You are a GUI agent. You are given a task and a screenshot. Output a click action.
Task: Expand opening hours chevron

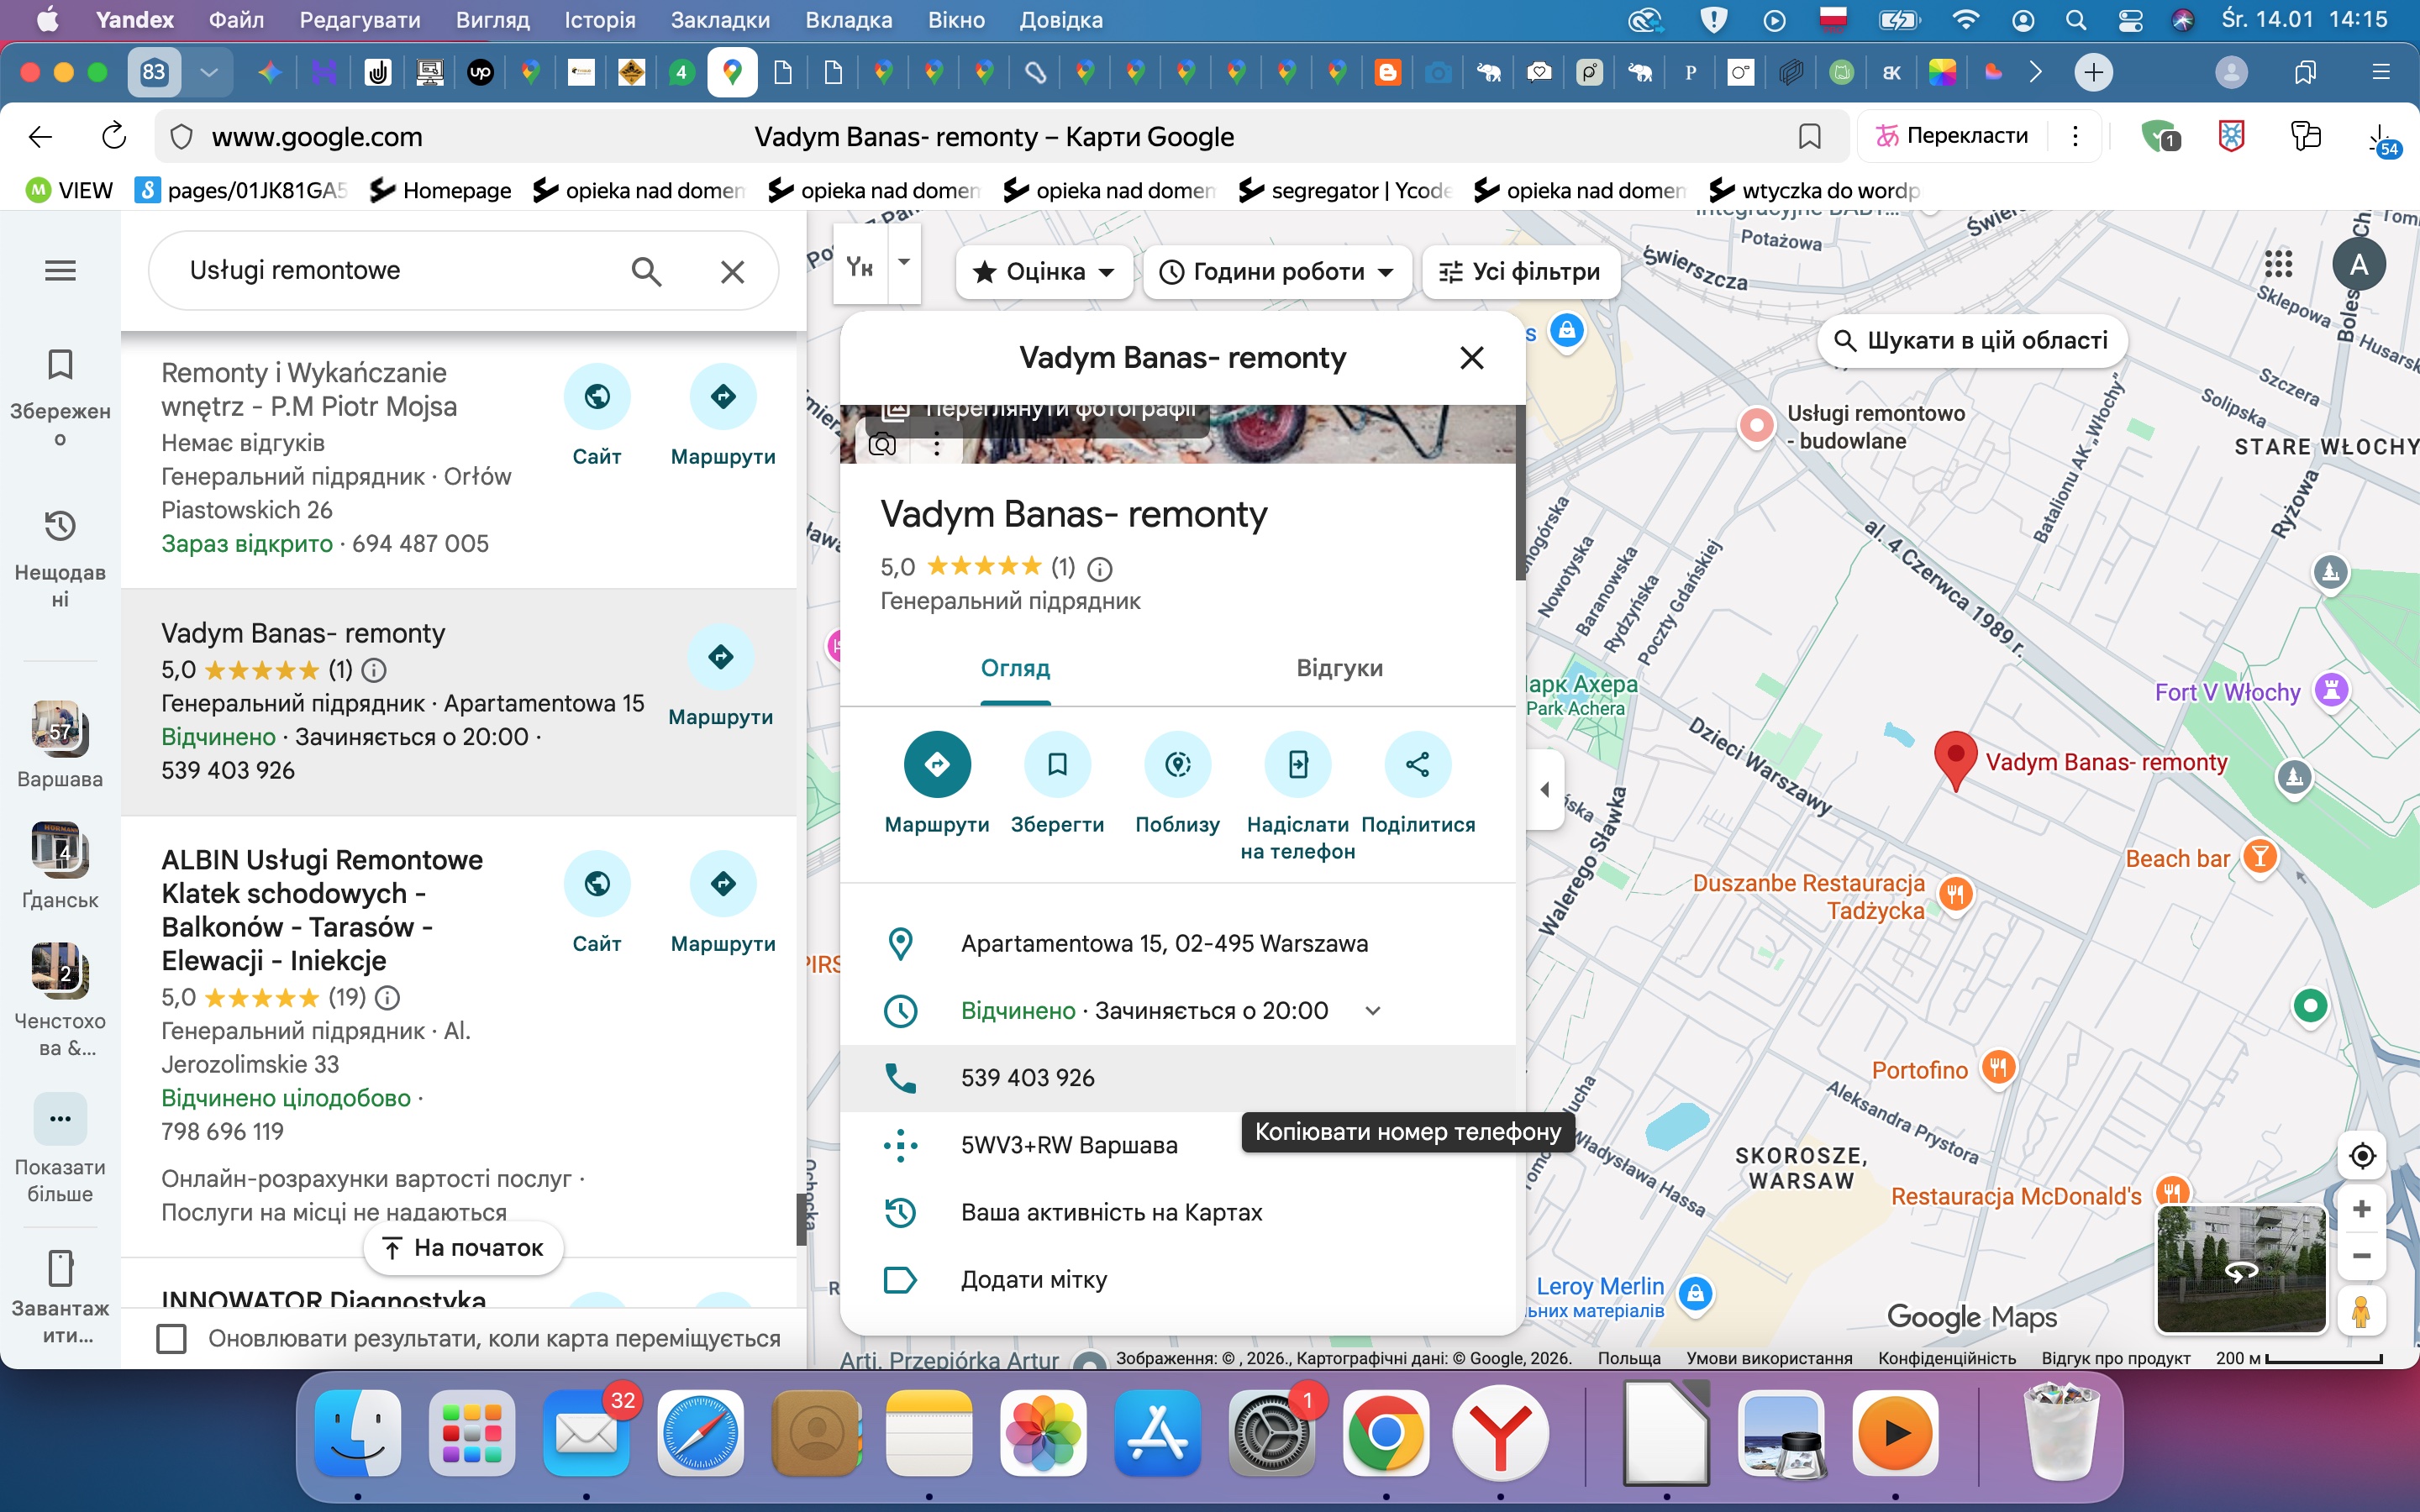(x=1373, y=1011)
